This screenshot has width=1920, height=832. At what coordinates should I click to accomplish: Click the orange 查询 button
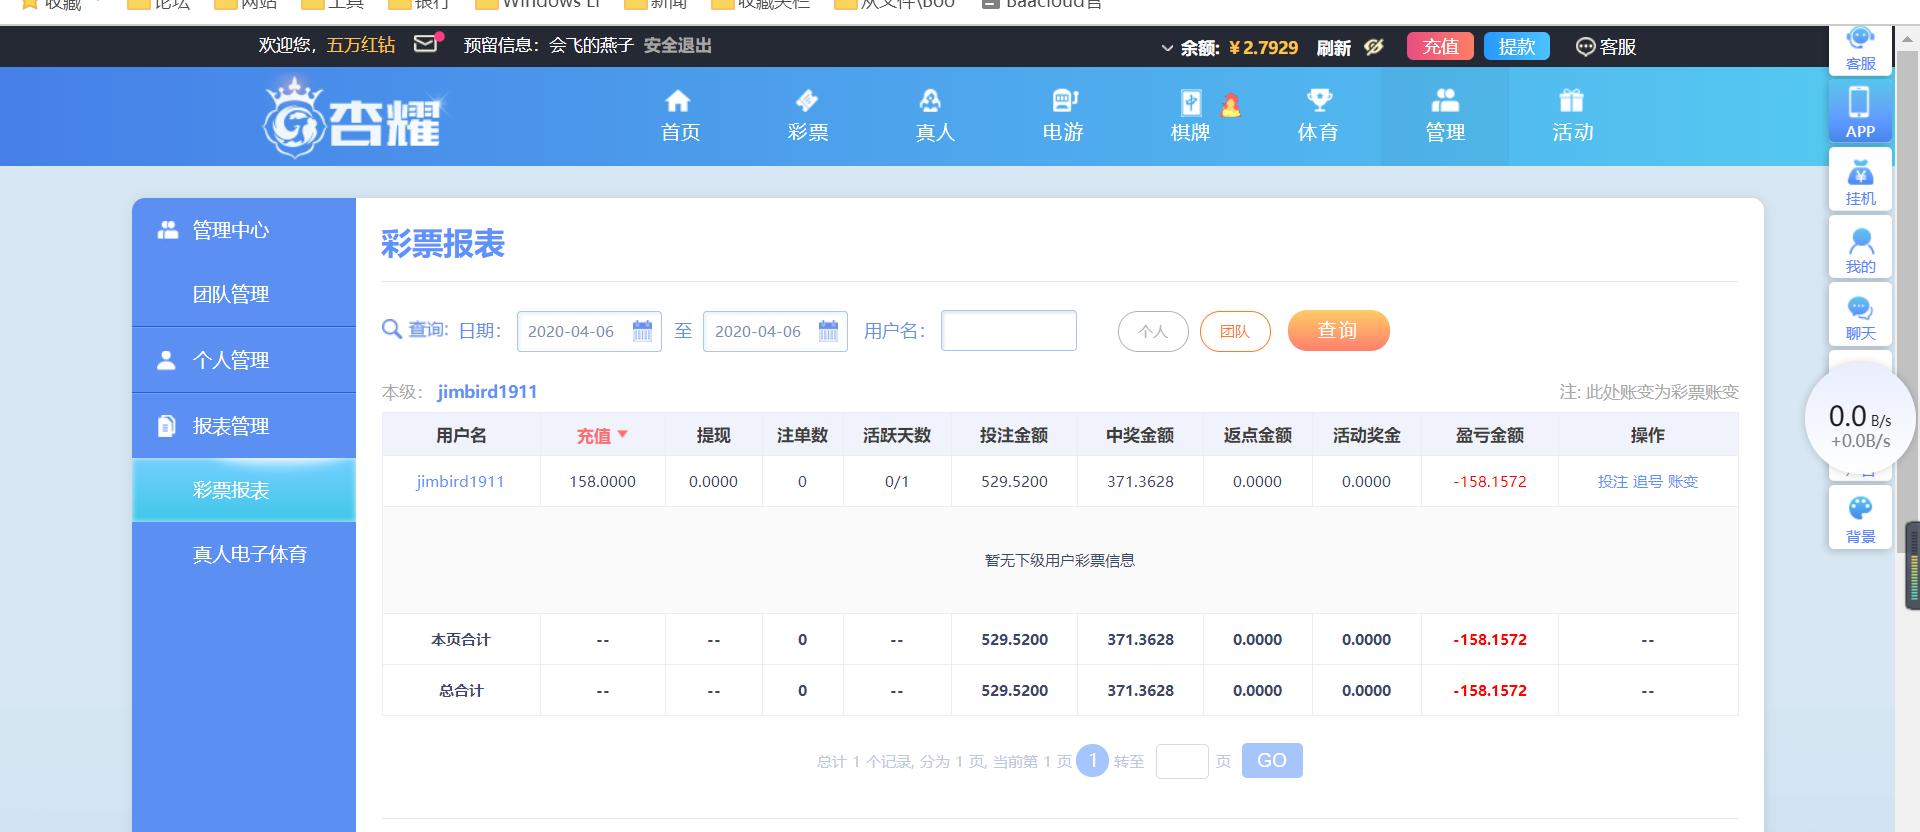tap(1338, 331)
